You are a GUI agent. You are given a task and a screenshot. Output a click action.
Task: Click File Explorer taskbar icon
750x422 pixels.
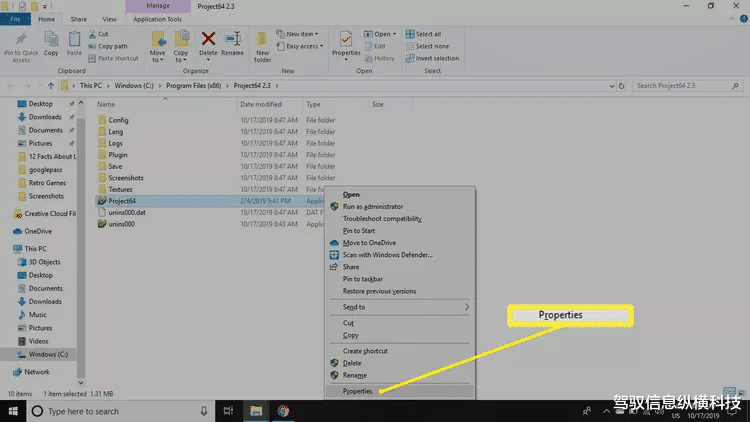click(256, 411)
